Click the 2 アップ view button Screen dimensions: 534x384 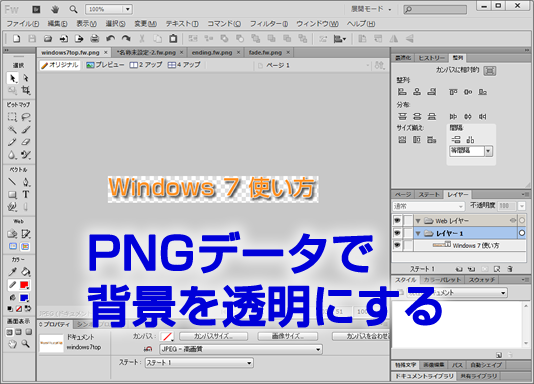(146, 65)
